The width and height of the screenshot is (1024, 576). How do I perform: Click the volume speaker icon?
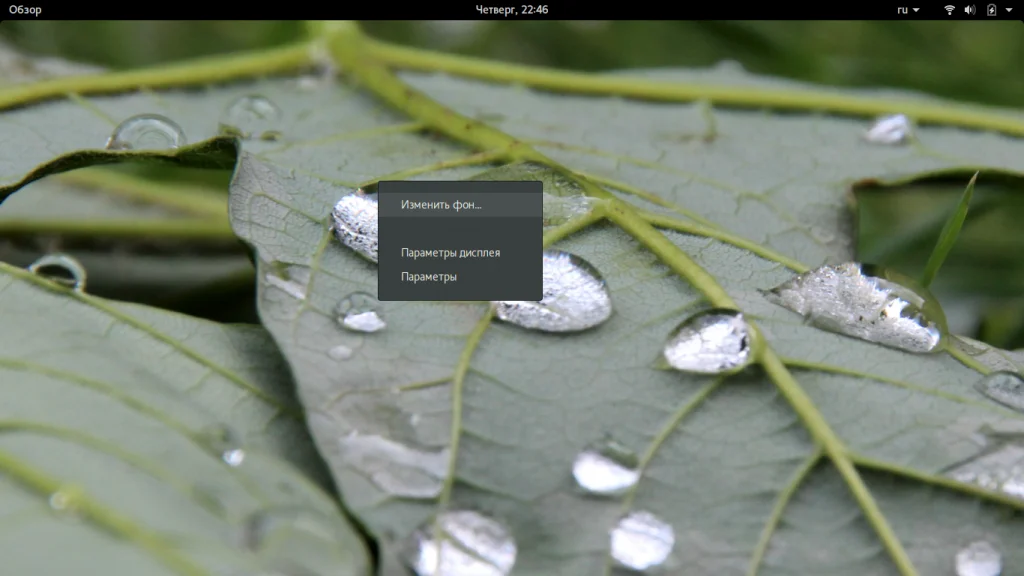(970, 10)
